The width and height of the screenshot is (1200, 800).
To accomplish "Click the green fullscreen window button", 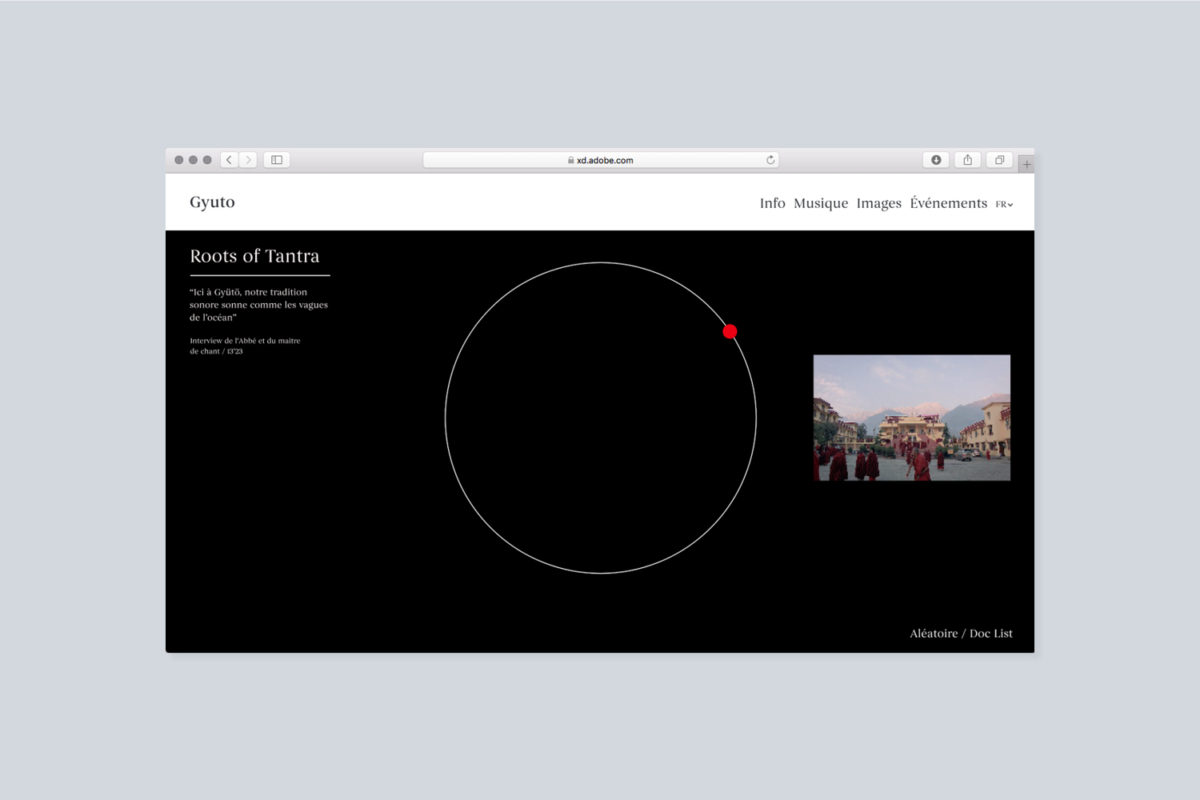I will point(207,160).
